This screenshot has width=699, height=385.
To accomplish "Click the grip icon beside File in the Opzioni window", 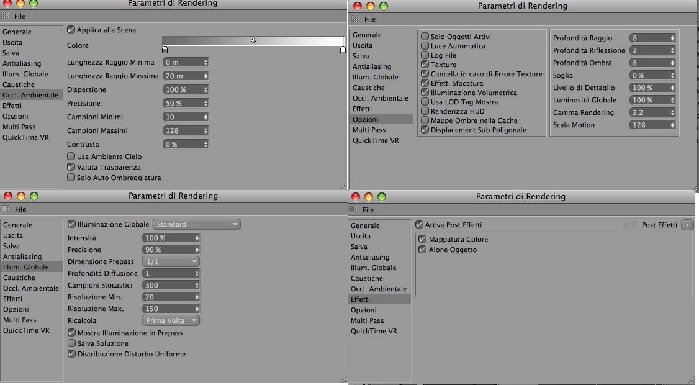I will 355,20.
